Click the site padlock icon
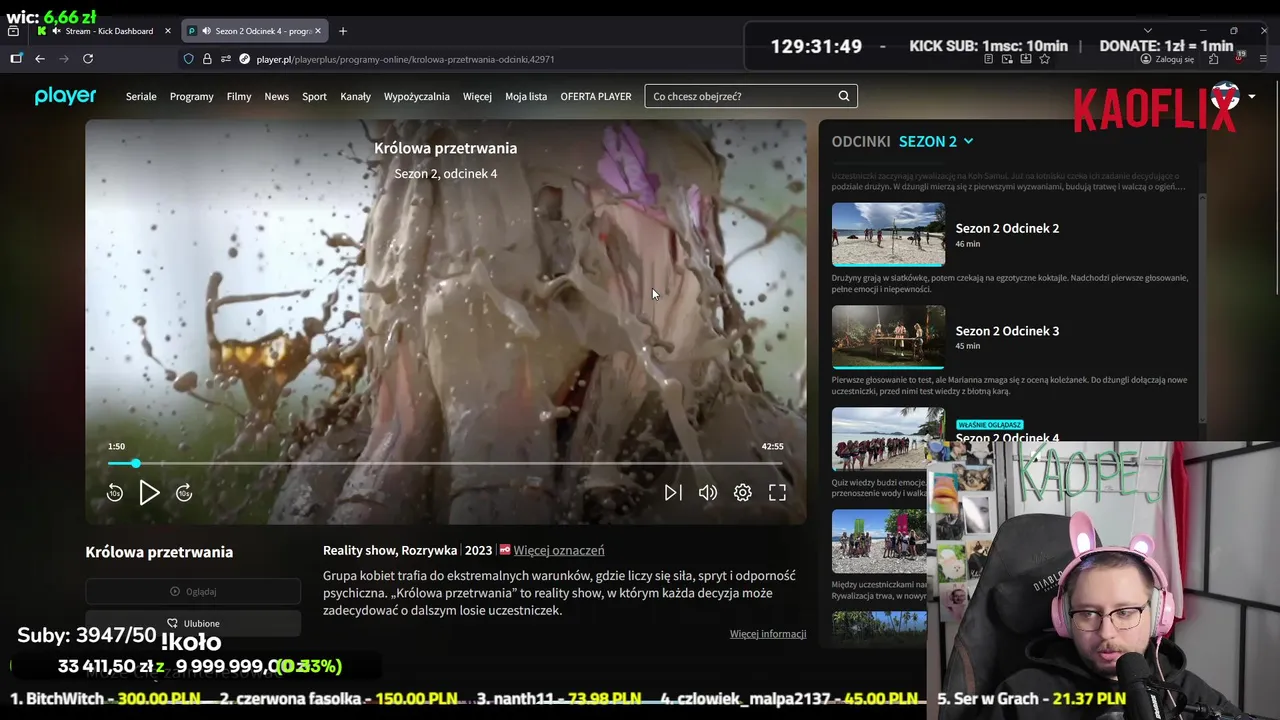 click(x=207, y=59)
